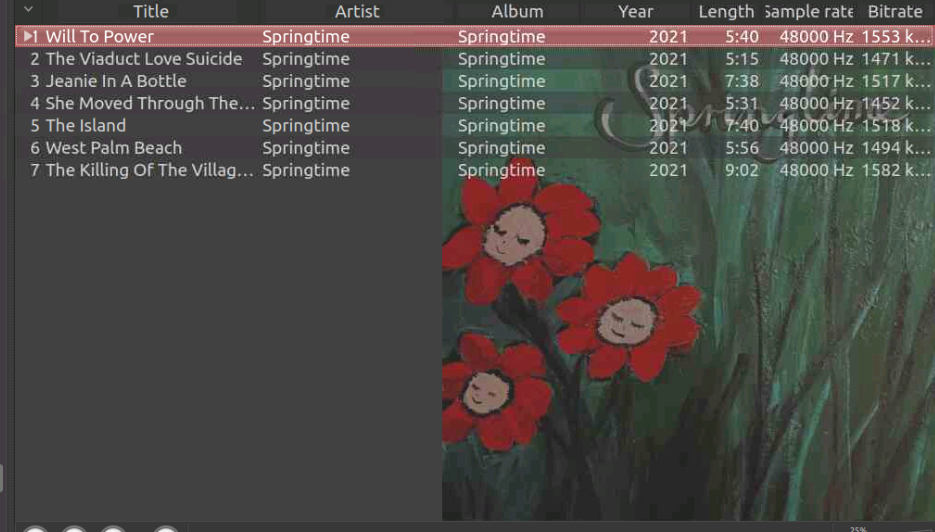This screenshot has width=935, height=532.
Task: Click the 7:40 length value
Action: click(x=742, y=125)
